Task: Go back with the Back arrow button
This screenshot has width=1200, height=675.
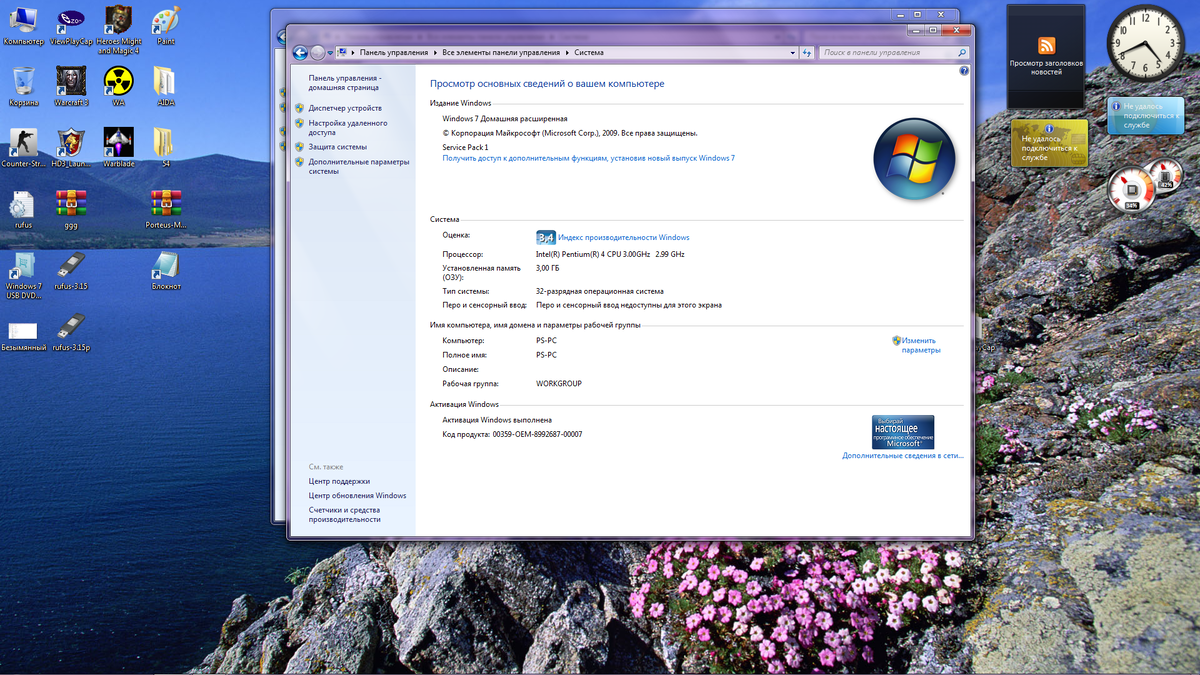Action: click(x=300, y=52)
